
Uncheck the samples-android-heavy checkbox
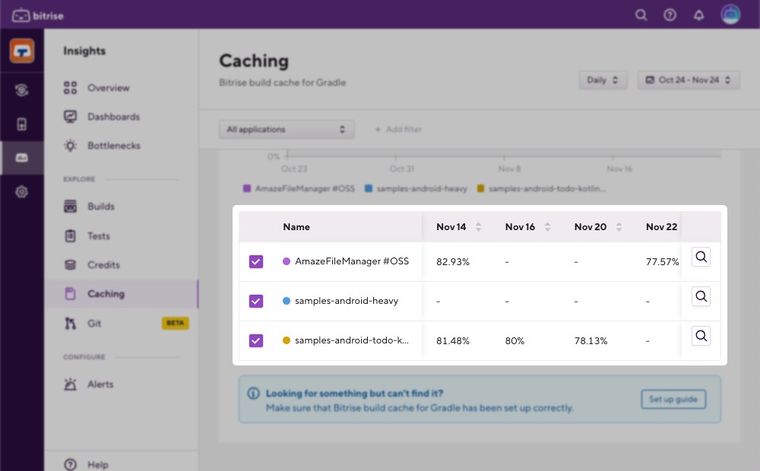click(256, 301)
